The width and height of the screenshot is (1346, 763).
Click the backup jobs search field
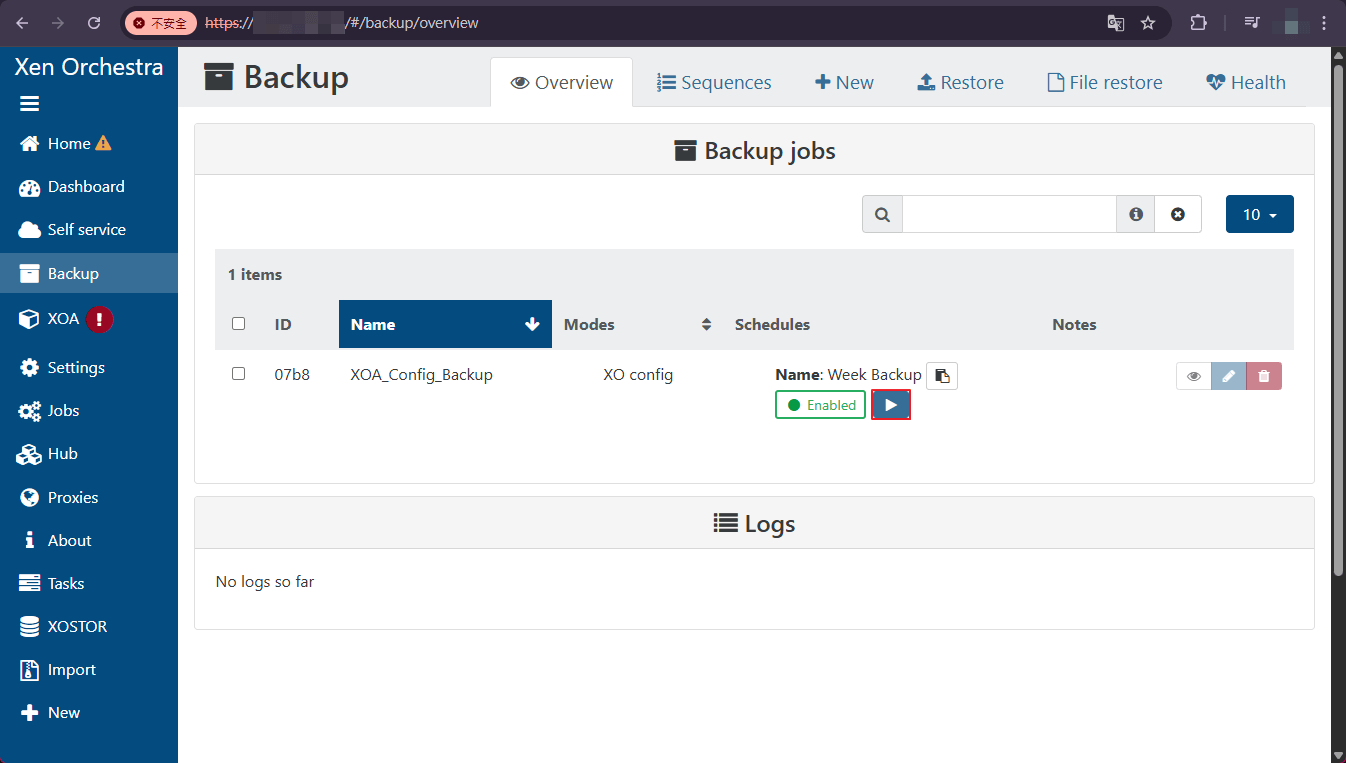(1009, 214)
